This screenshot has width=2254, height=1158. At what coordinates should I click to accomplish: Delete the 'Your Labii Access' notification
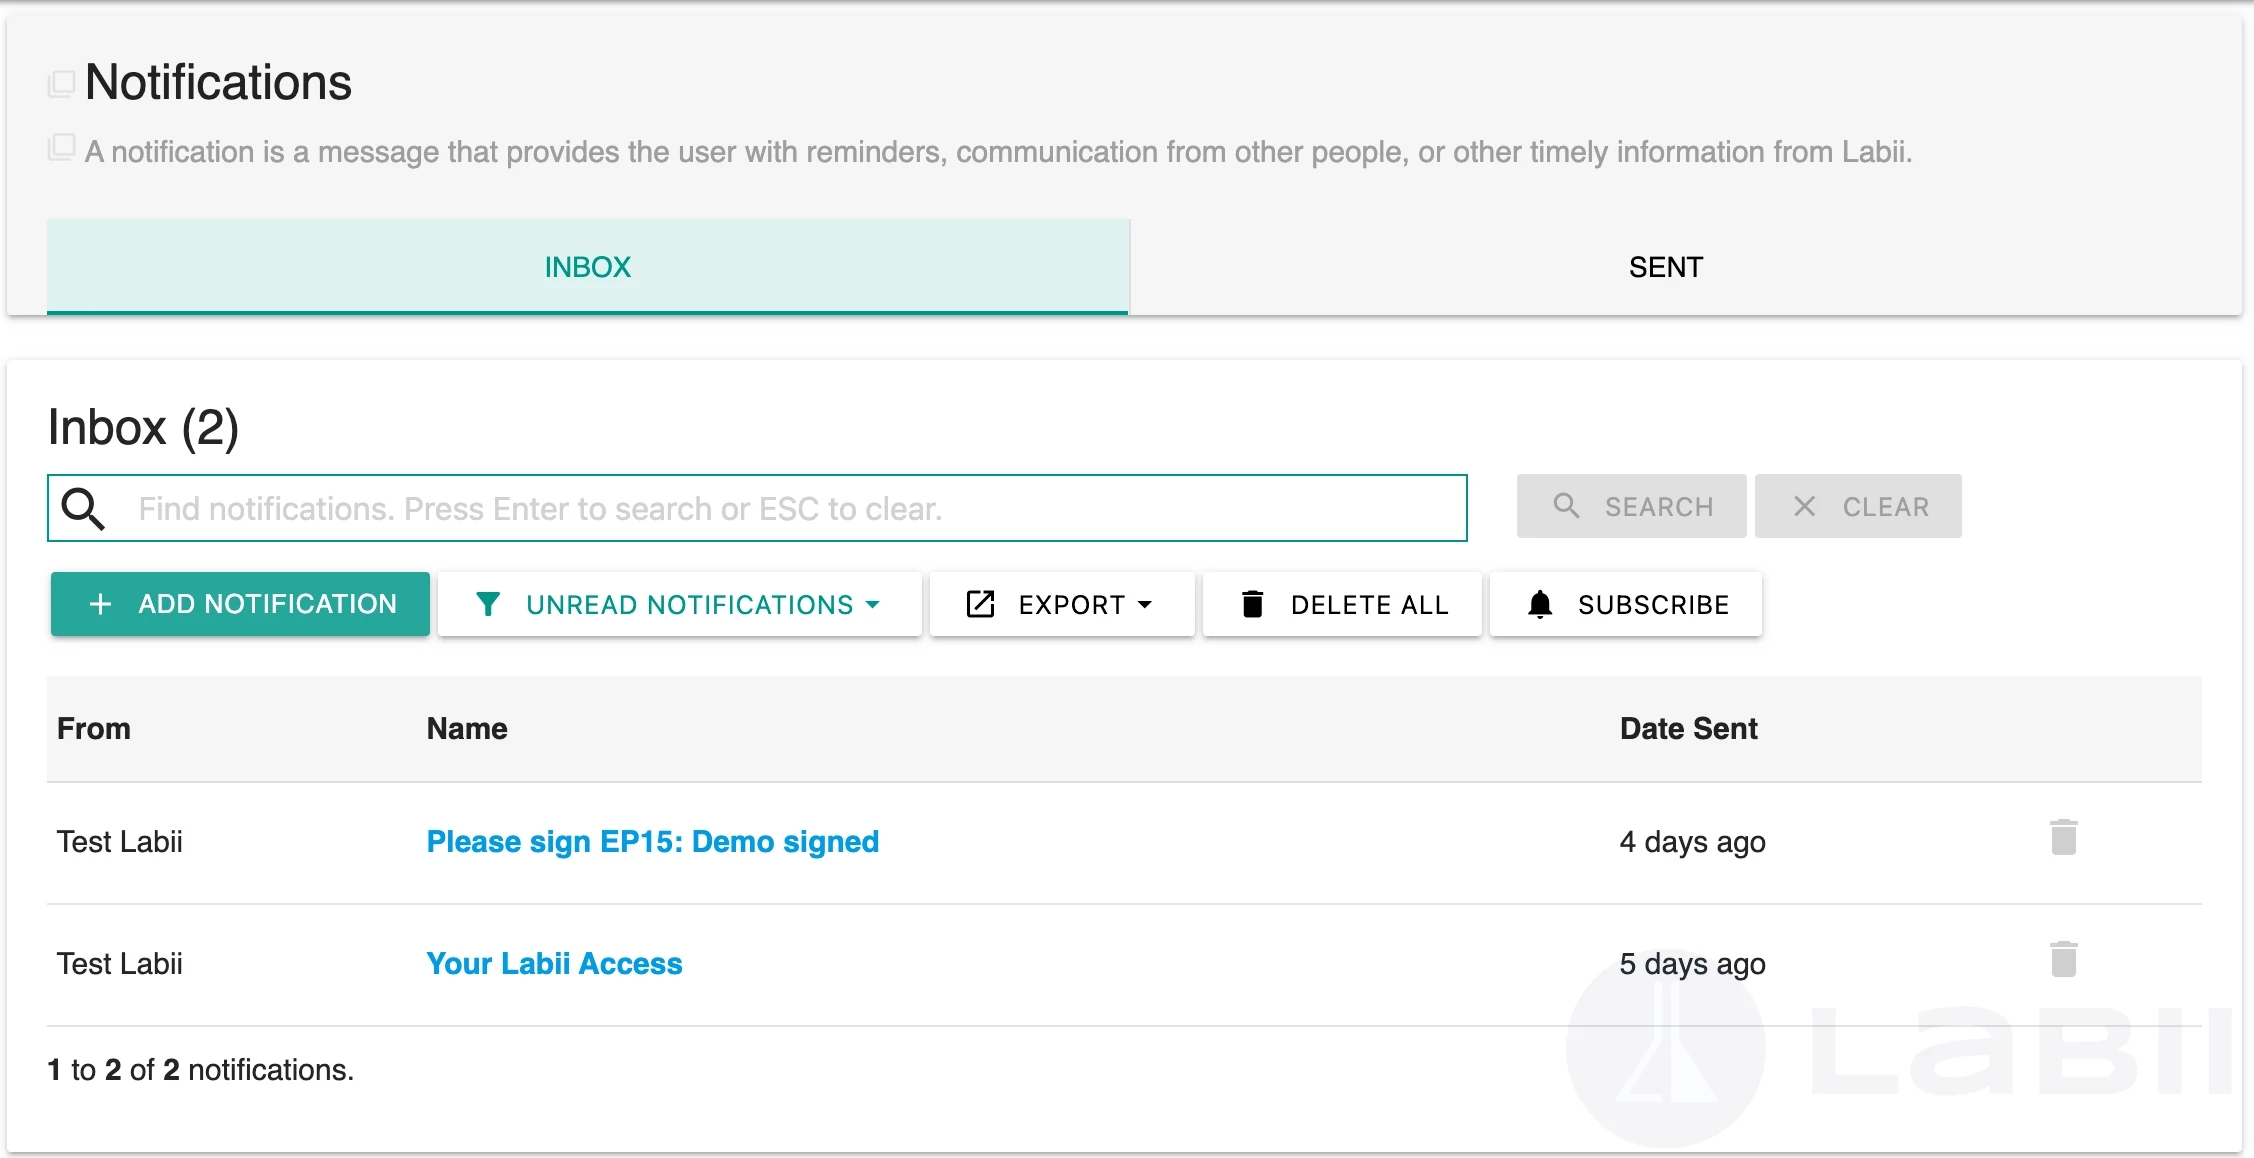pyautogui.click(x=2063, y=960)
